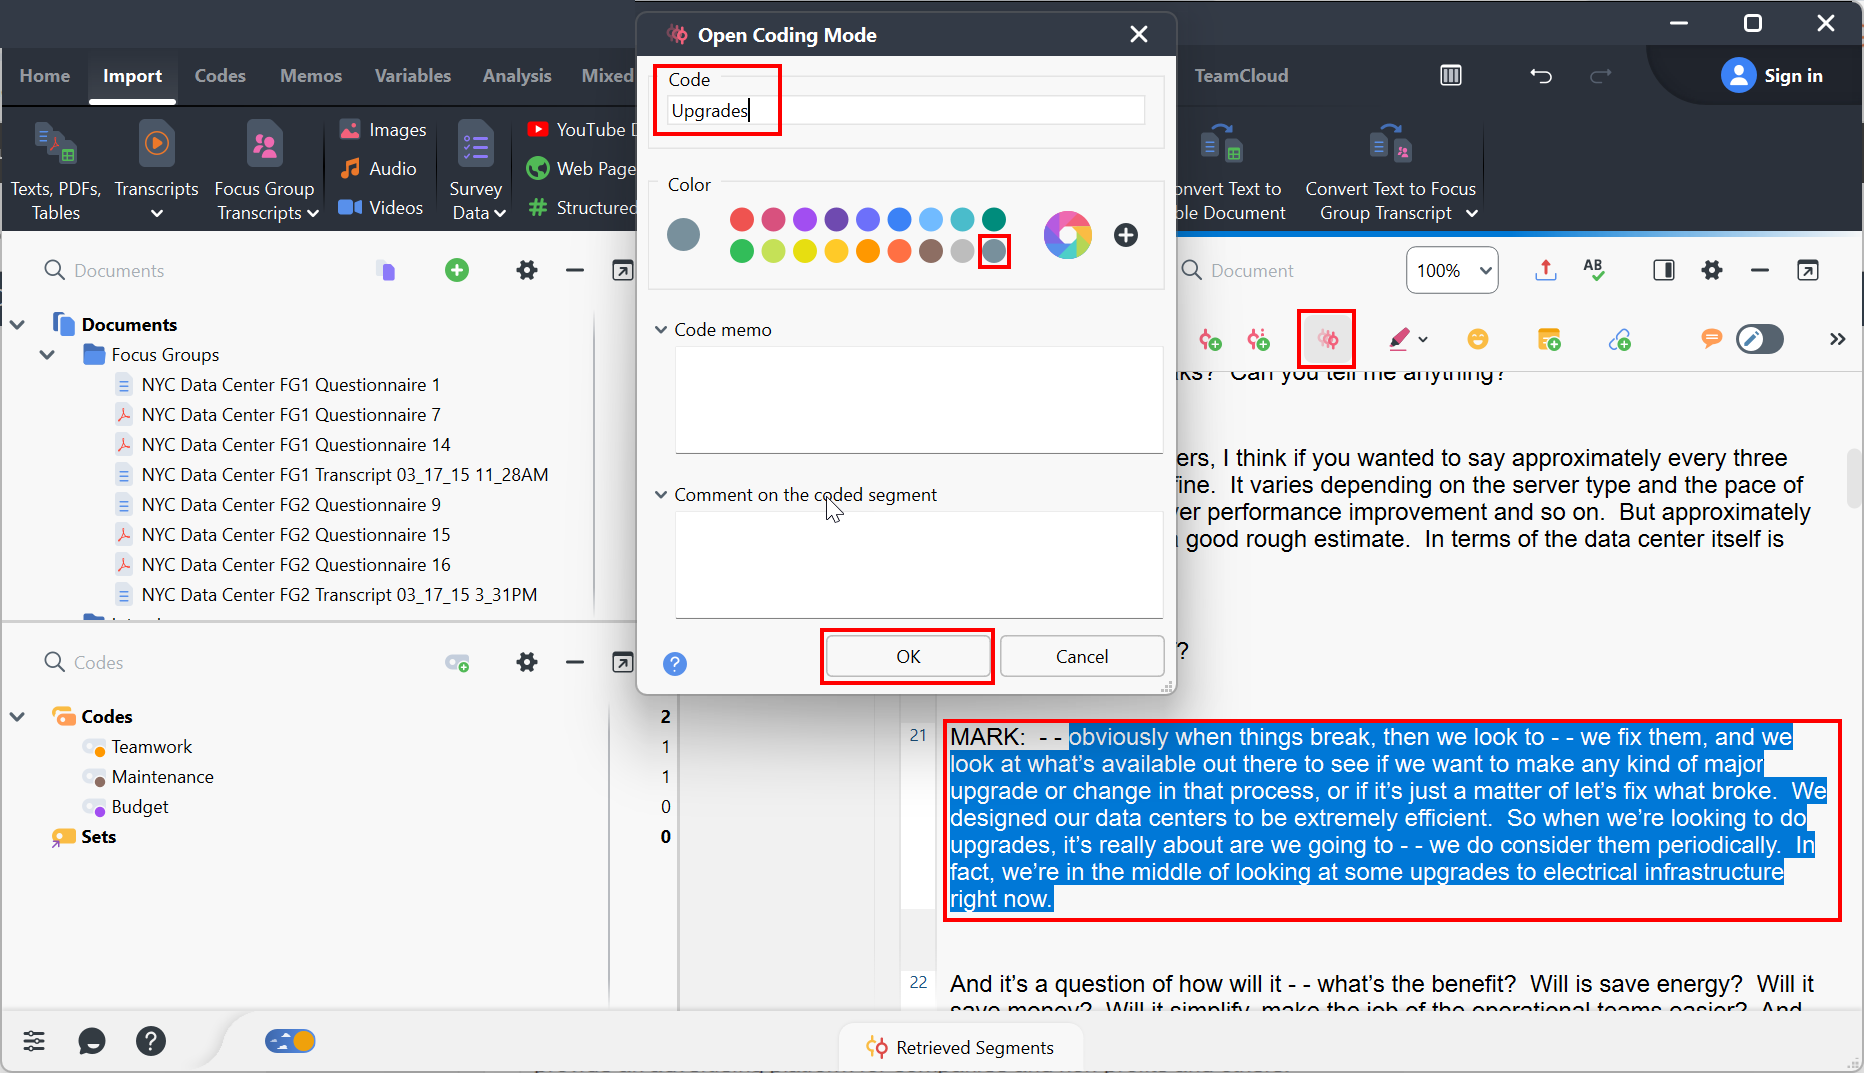The image size is (1864, 1073).
Task: Click the Code with new code icon
Action: coord(1210,340)
